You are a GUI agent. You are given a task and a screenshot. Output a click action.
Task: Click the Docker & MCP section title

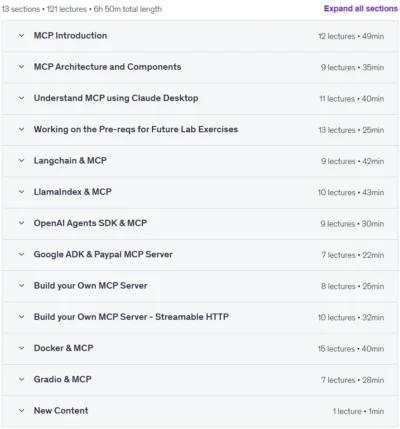coord(63,348)
